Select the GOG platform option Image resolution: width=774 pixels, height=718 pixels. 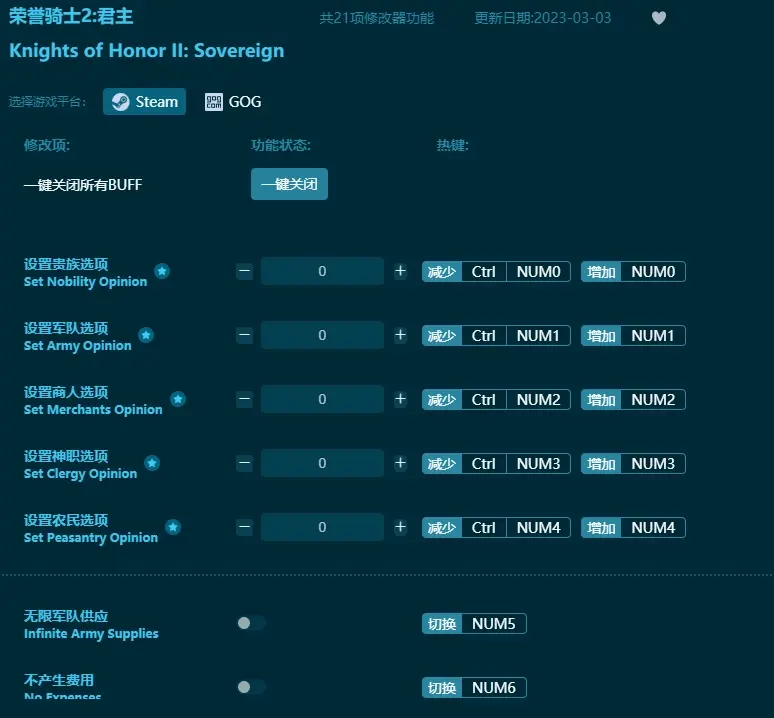tap(233, 102)
